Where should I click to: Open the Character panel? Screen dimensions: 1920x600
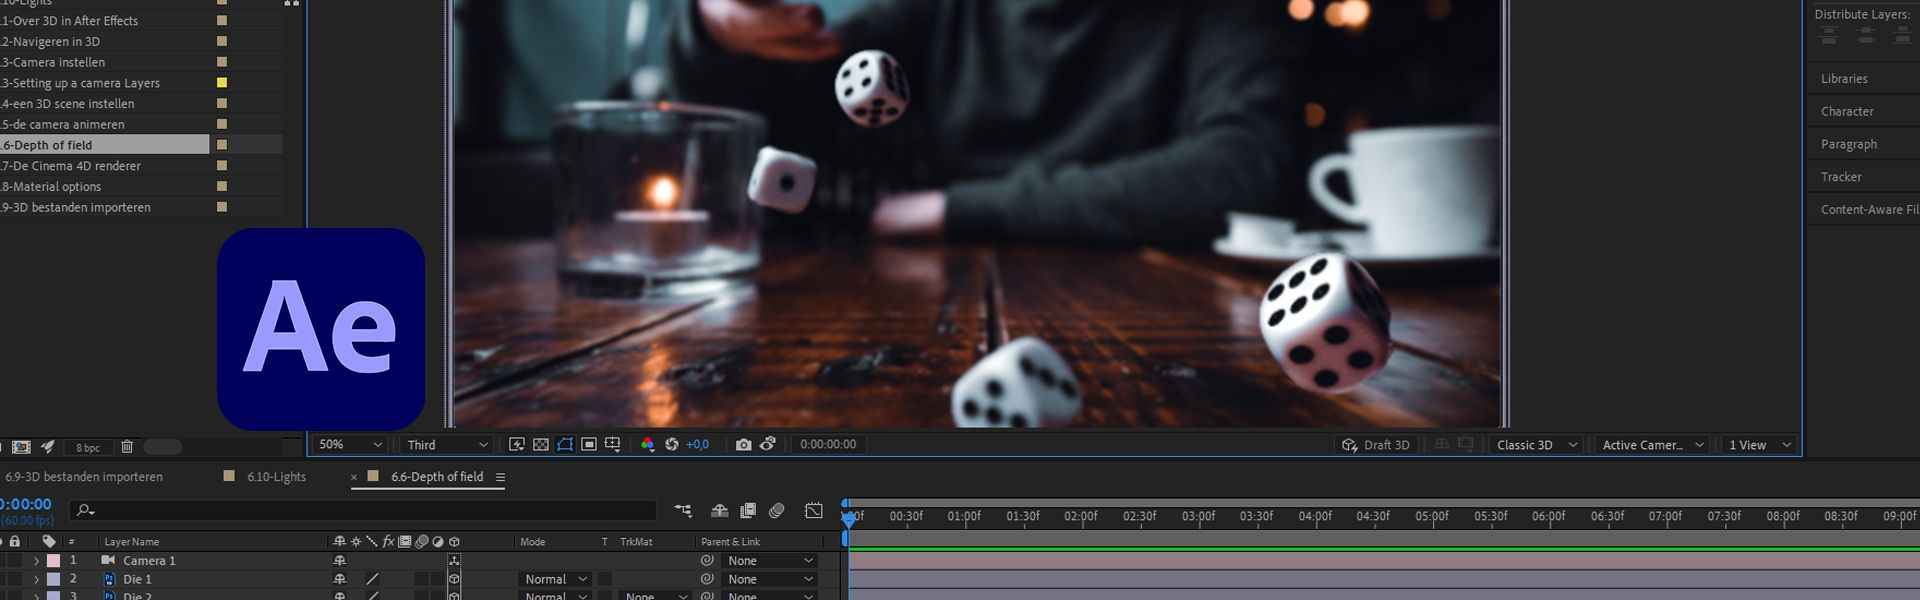point(1847,112)
